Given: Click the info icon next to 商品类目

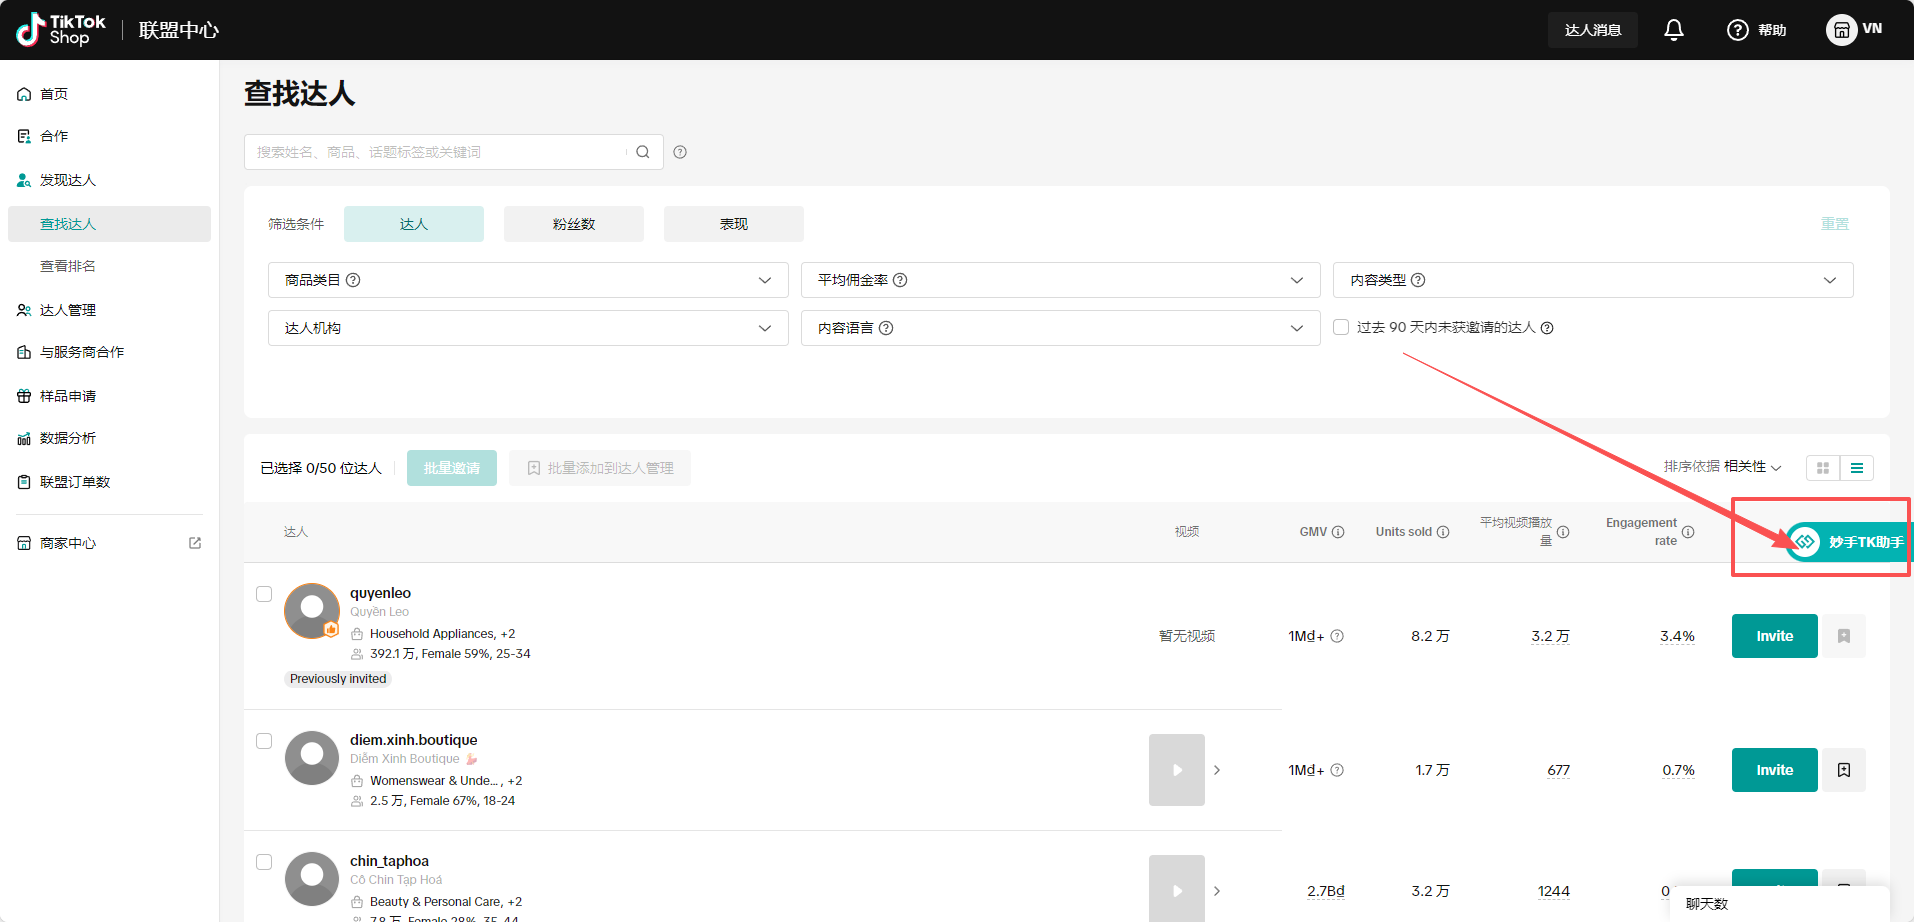Looking at the screenshot, I should coord(353,280).
